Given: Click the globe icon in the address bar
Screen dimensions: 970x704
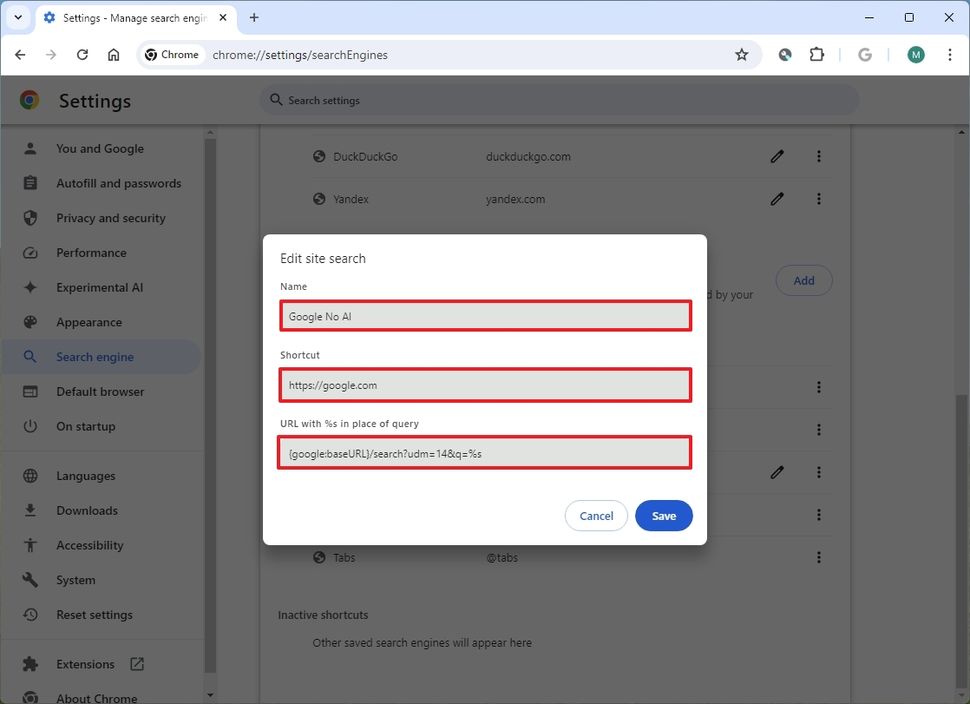Looking at the screenshot, I should point(785,55).
